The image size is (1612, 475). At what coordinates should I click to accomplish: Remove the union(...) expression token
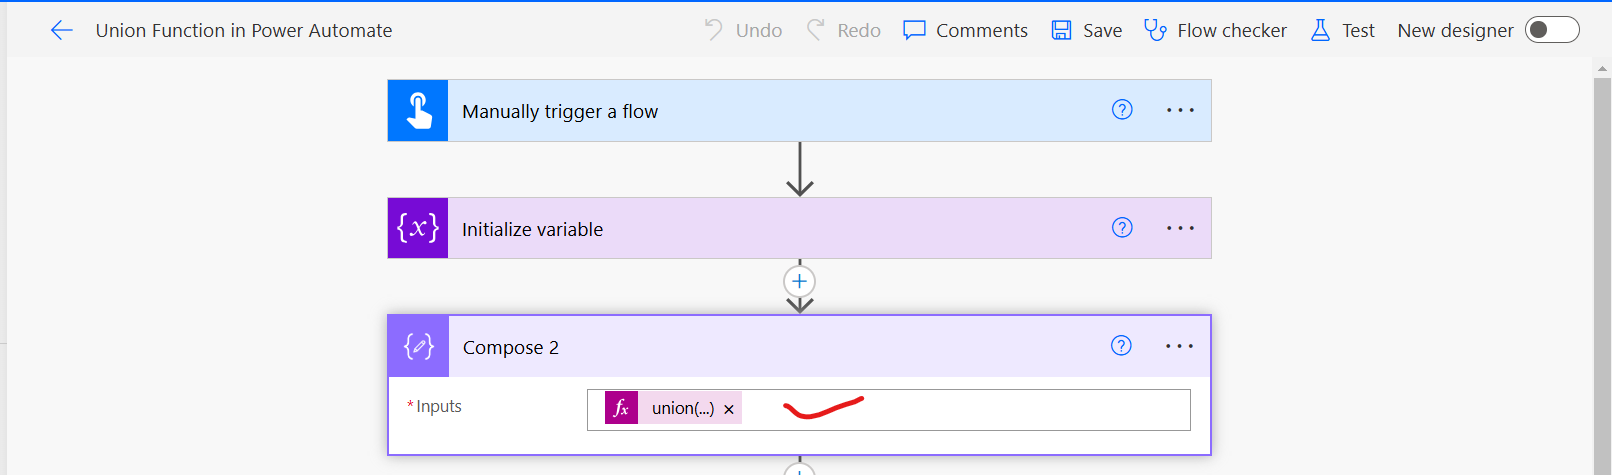729,409
